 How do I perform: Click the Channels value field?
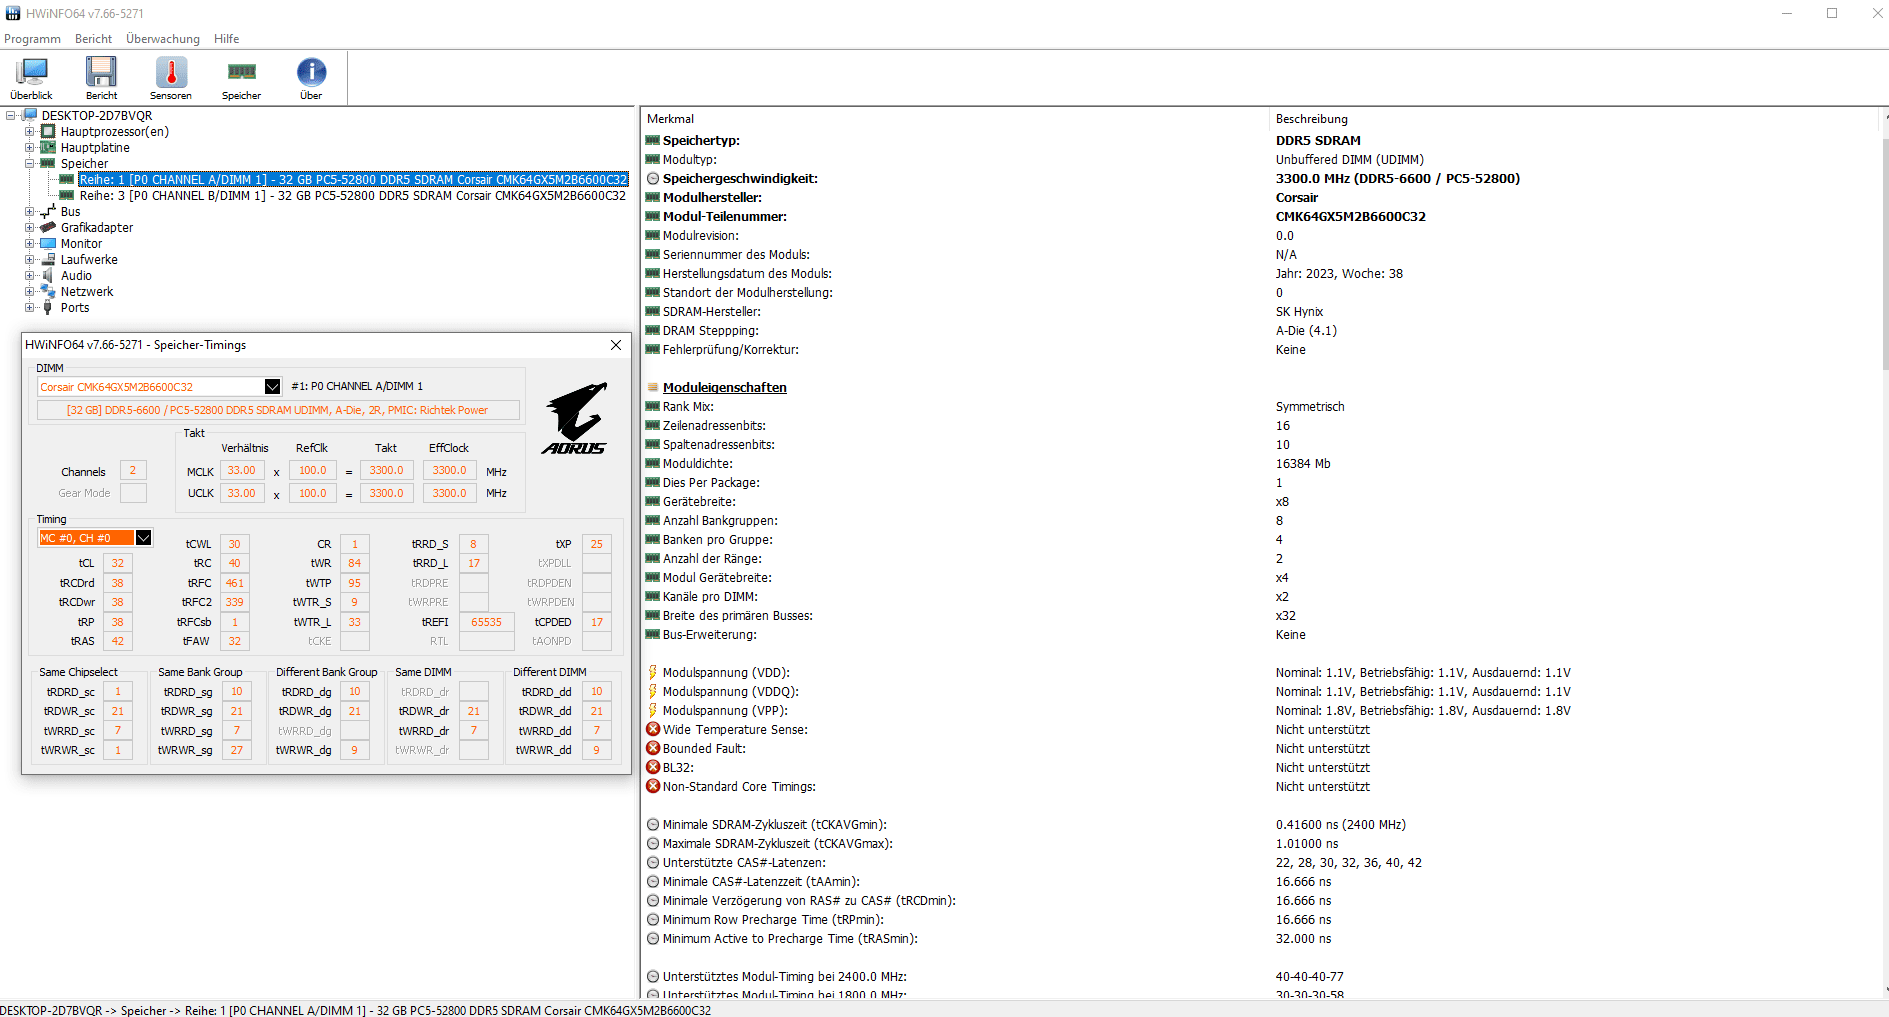click(133, 470)
